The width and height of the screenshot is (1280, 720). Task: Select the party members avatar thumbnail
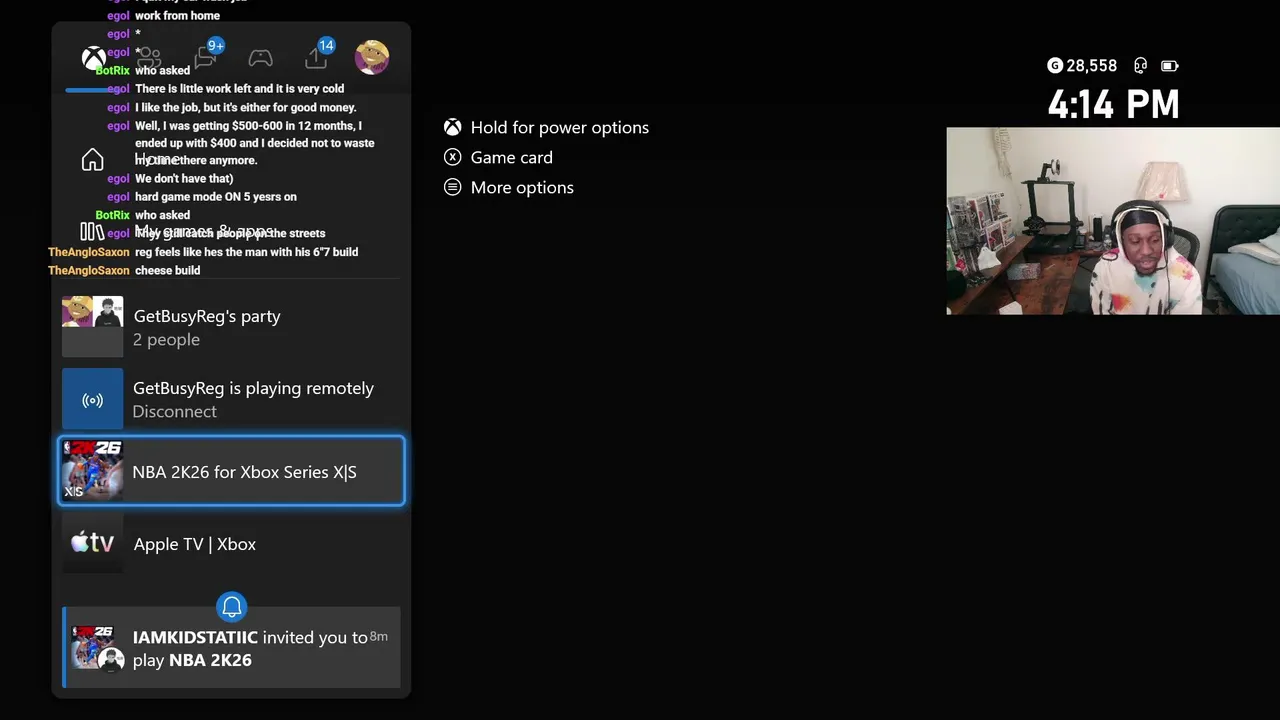(x=93, y=327)
